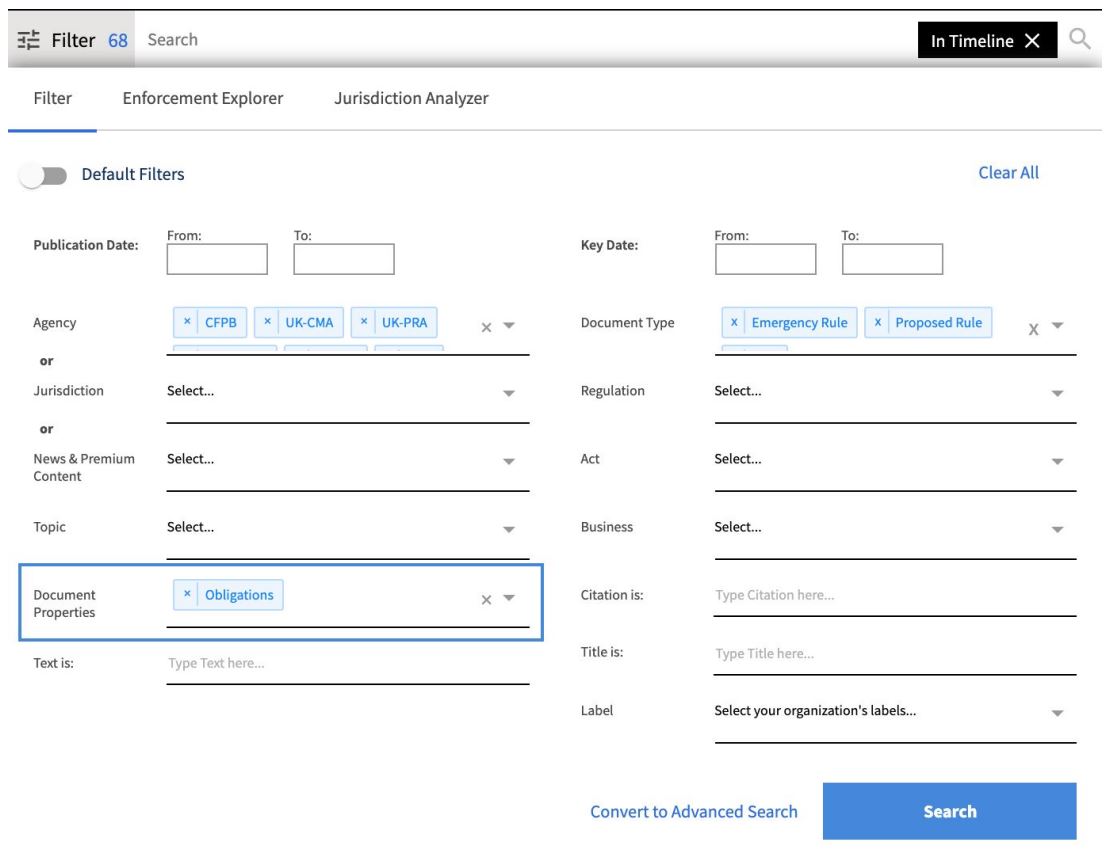Viewport: 1110px width, 855px height.
Task: Open the Topic dropdown
Action: pos(509,529)
